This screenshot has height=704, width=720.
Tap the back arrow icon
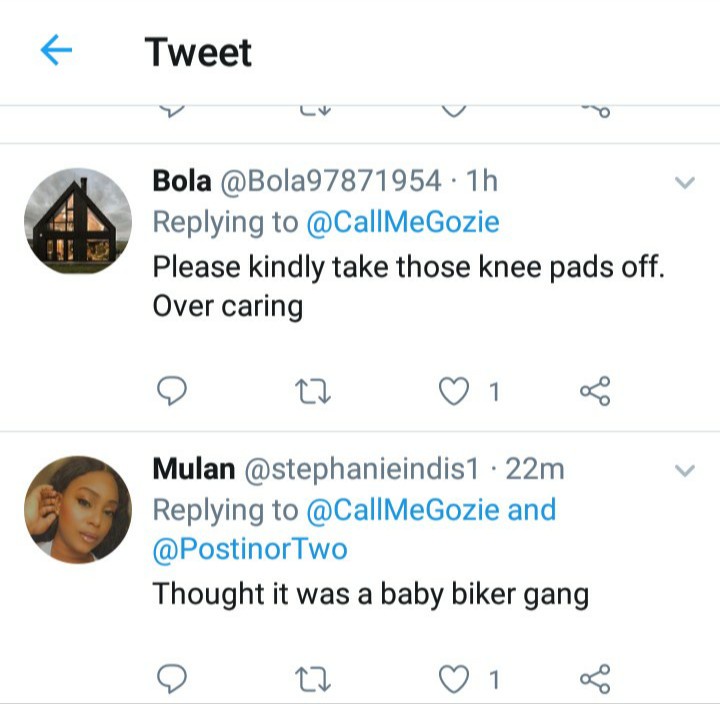click(57, 51)
